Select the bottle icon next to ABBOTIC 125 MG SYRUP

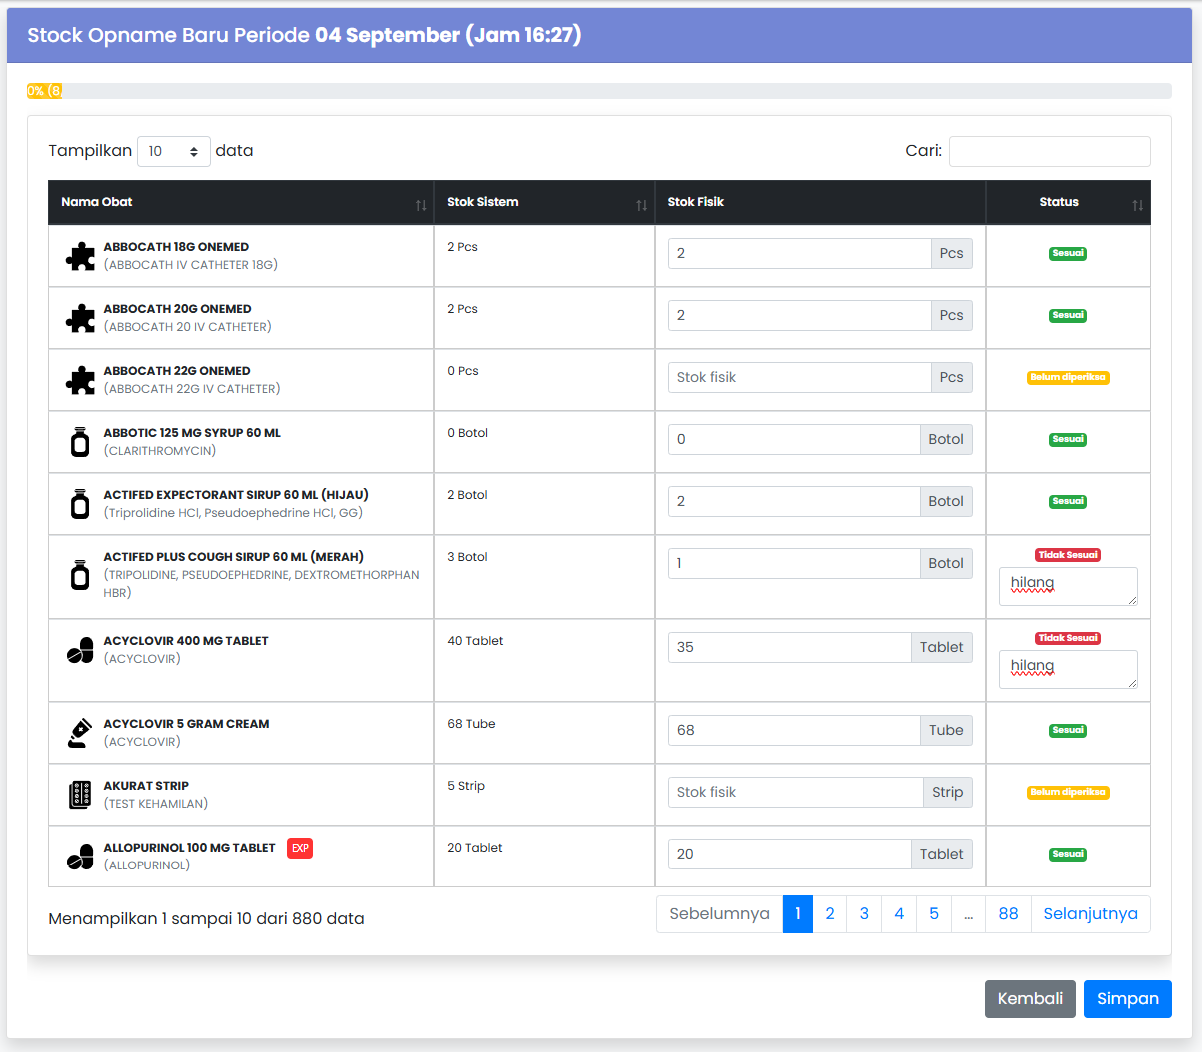[80, 440]
